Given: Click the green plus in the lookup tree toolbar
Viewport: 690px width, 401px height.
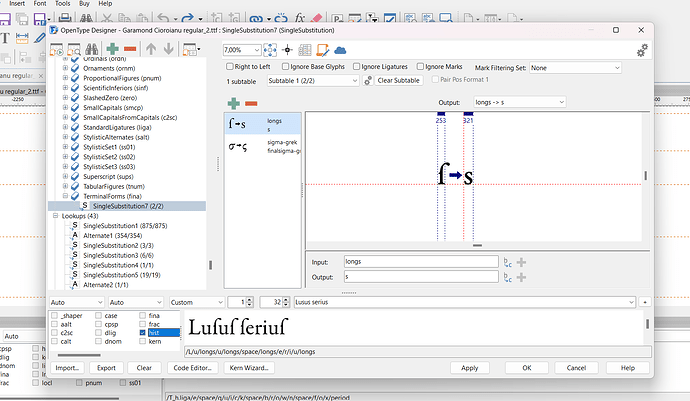Looking at the screenshot, I should (112, 48).
